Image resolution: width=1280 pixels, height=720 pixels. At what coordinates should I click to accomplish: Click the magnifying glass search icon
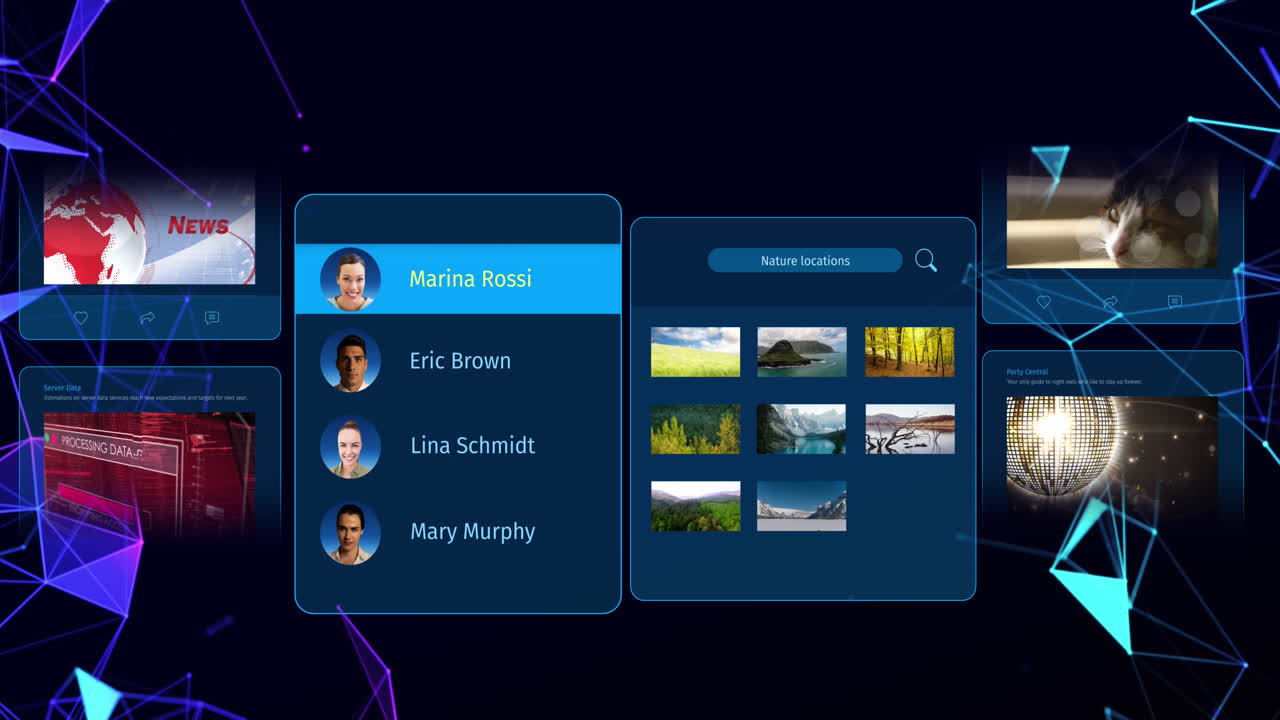point(926,261)
